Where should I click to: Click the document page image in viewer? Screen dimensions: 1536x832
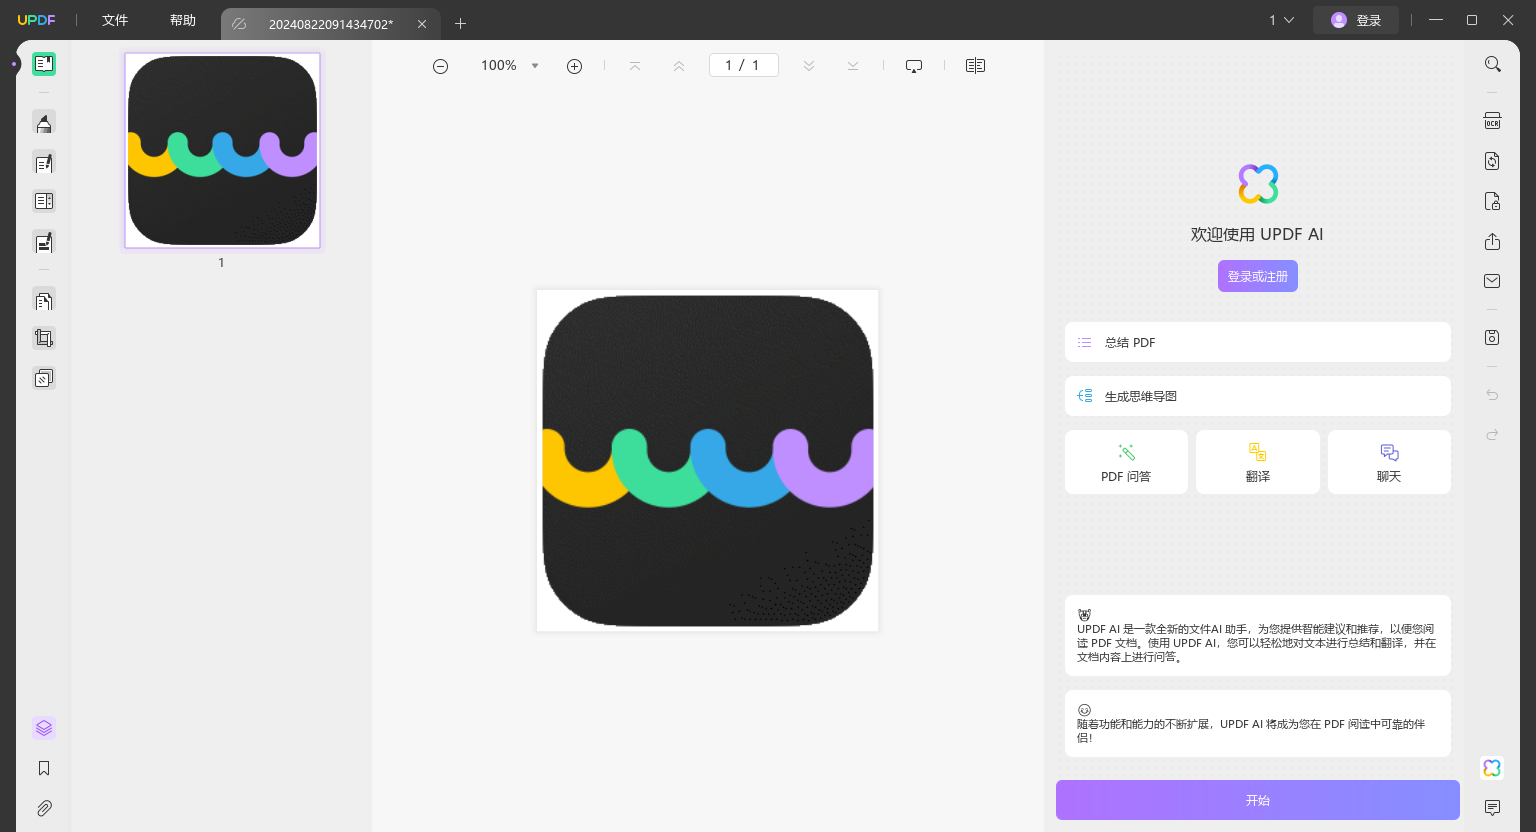pyautogui.click(x=708, y=461)
